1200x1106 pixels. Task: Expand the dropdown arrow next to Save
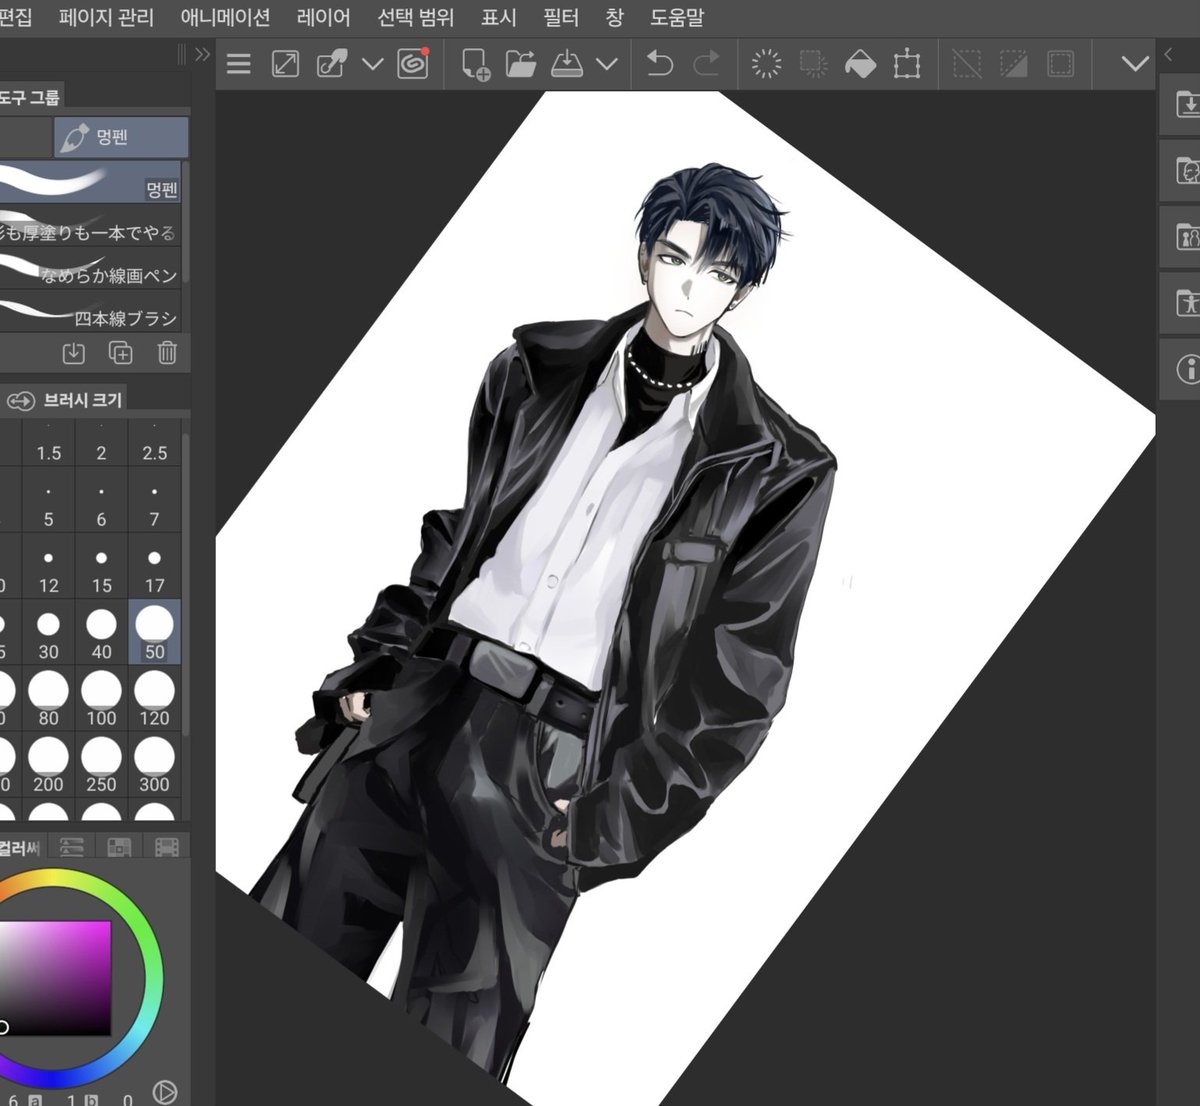tap(606, 65)
